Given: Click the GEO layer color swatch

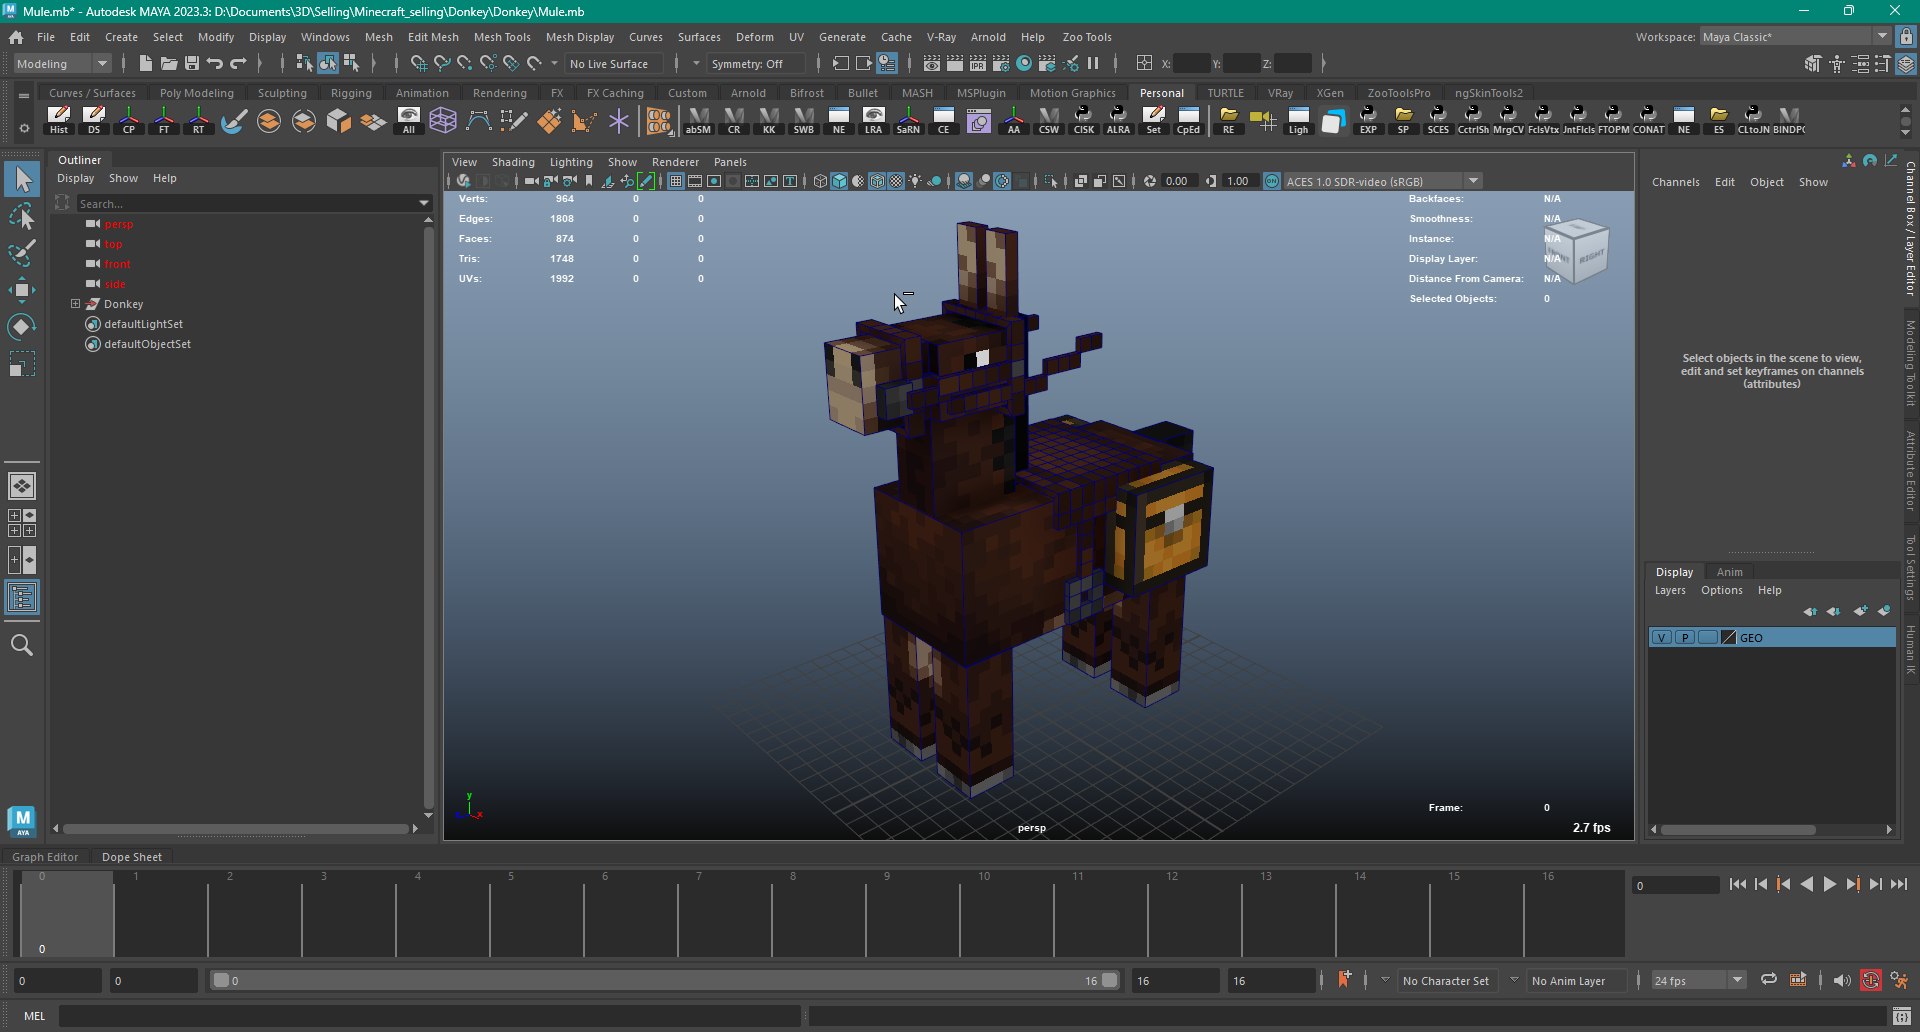Looking at the screenshot, I should pyautogui.click(x=1729, y=637).
